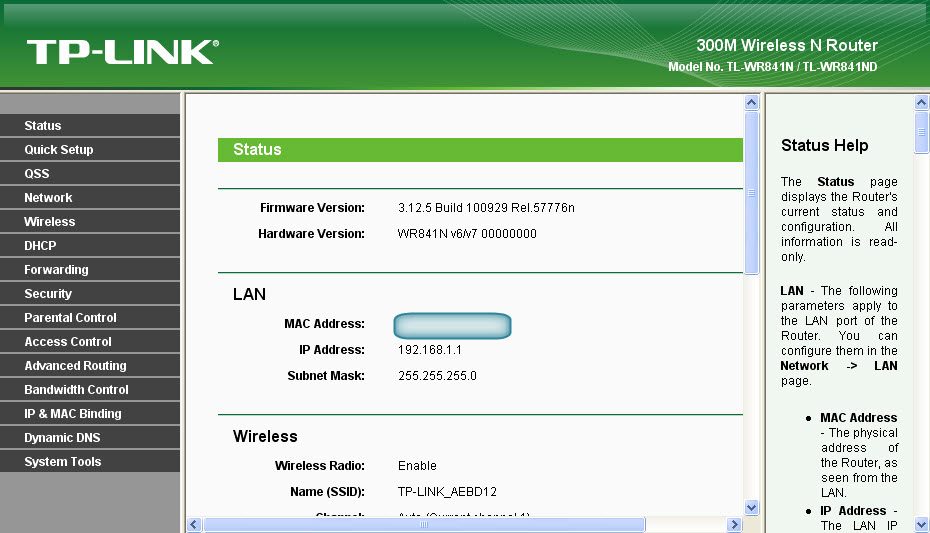Select IP & MAC Binding
This screenshot has width=930, height=533.
73,414
